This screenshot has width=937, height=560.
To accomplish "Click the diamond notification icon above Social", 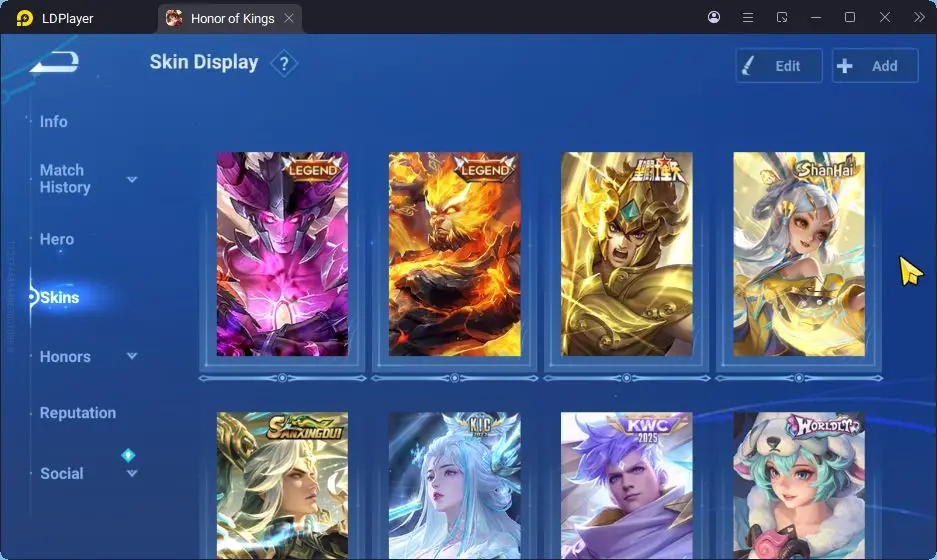I will (128, 455).
